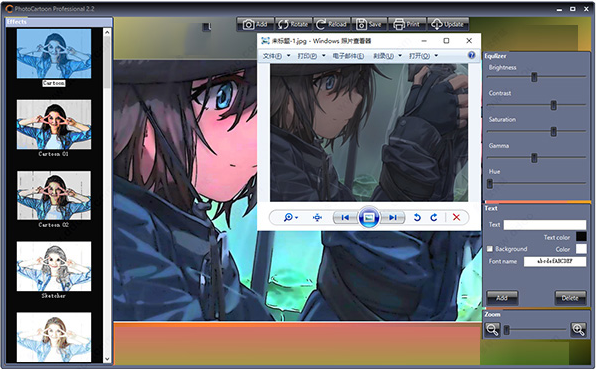Go to next image in Photo Viewer
Viewport: 596px width, 369px height.
393,217
